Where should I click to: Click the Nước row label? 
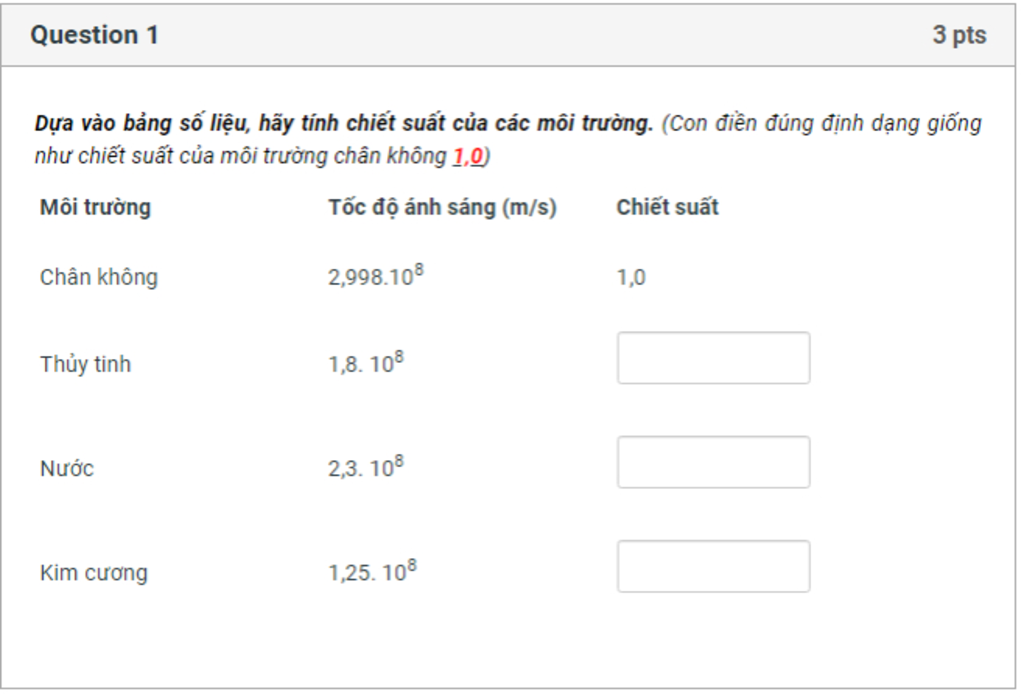(x=67, y=468)
